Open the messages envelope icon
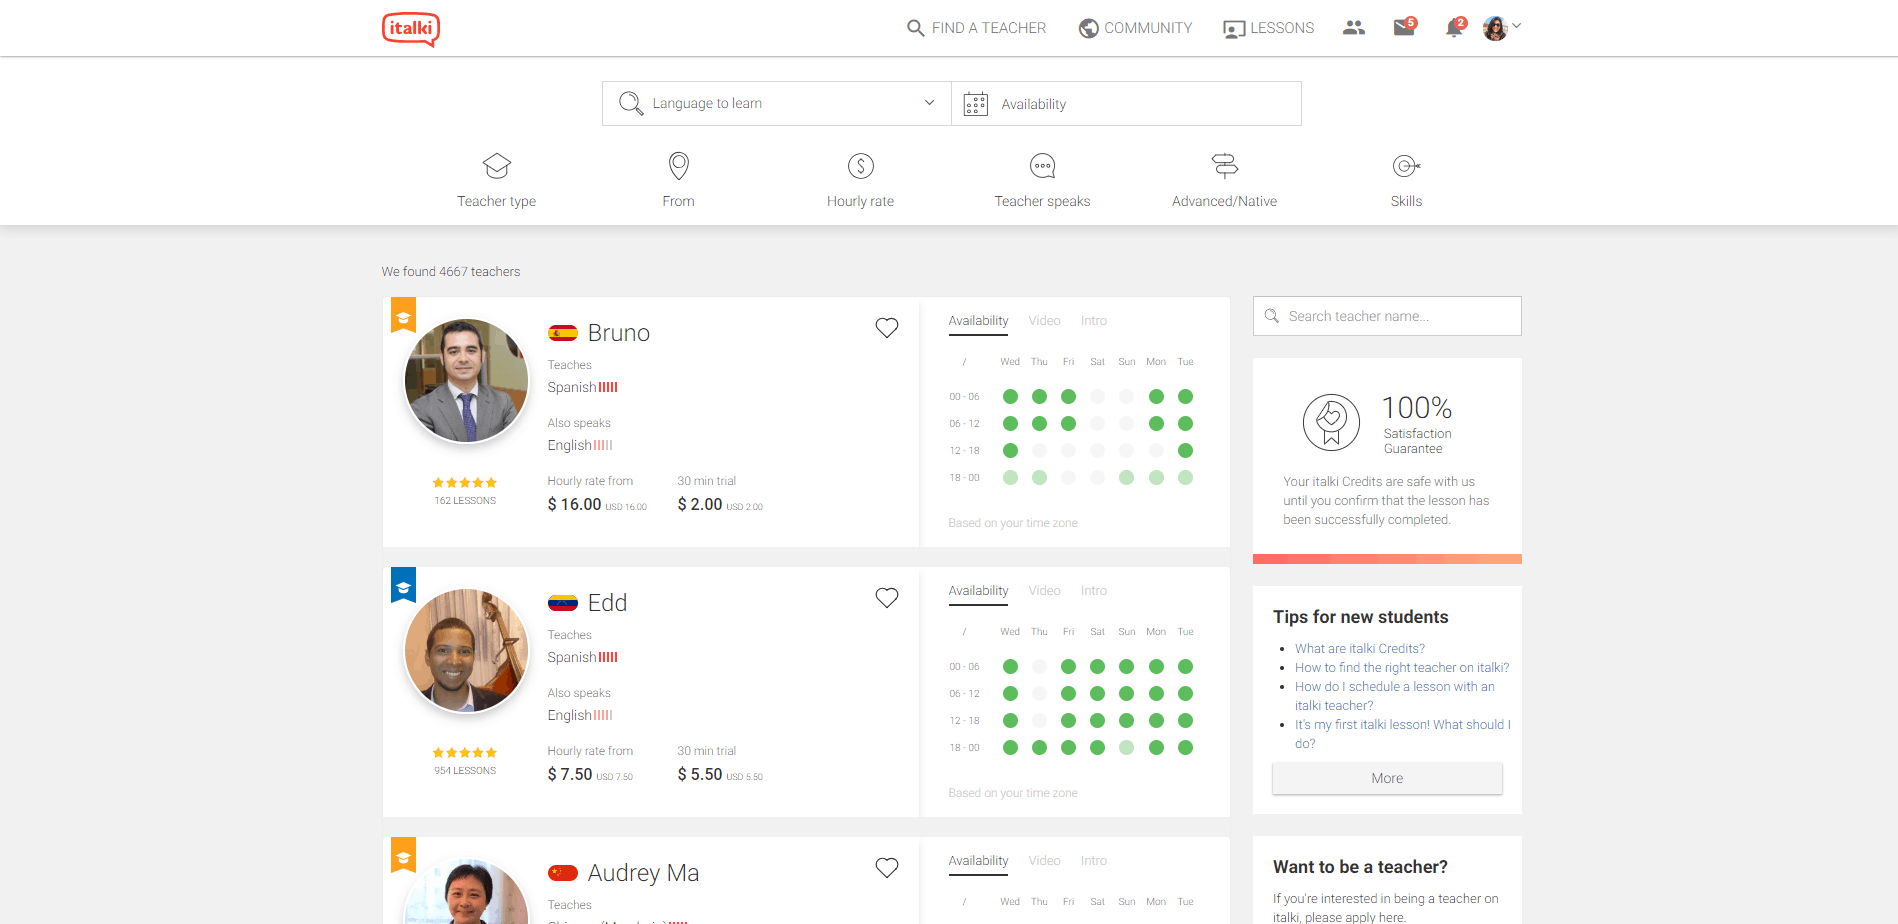 [x=1404, y=27]
